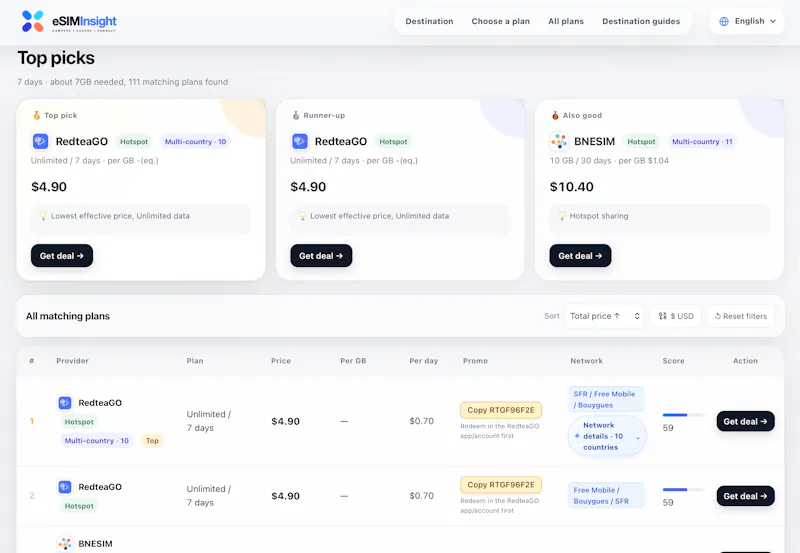Click the globe language icon
Image resolution: width=800 pixels, height=553 pixels.
click(724, 21)
